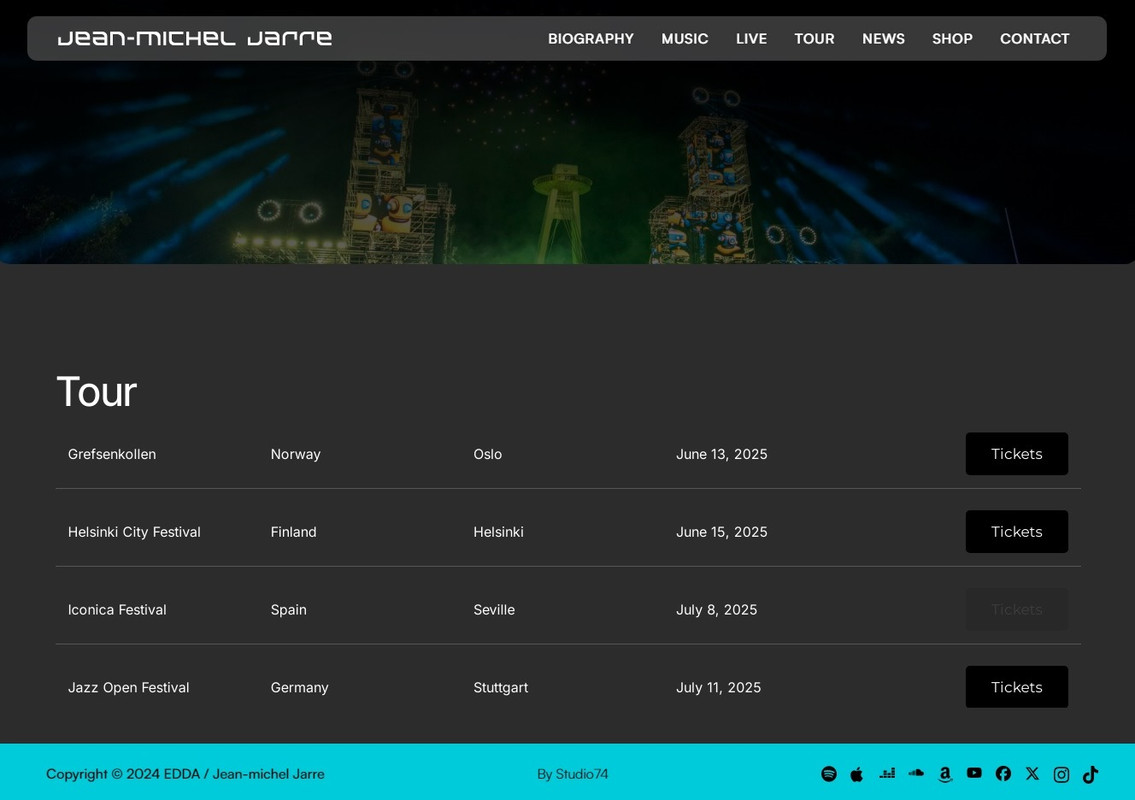1135x800 pixels.
Task: Click the Germany country cell
Action: tap(300, 687)
